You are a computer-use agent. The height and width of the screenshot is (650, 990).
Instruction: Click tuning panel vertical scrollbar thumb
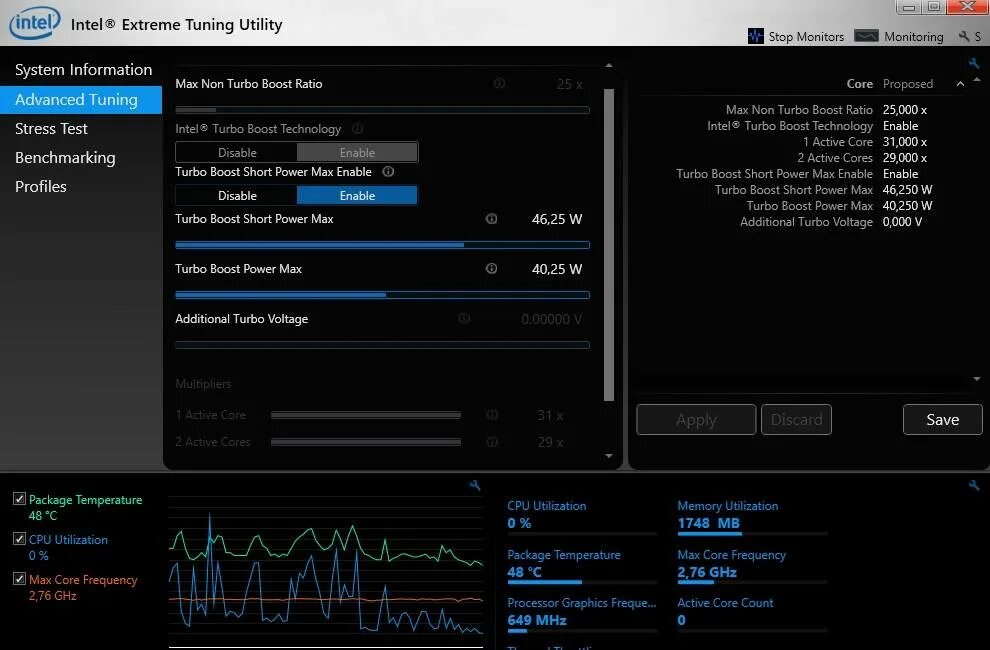point(609,245)
